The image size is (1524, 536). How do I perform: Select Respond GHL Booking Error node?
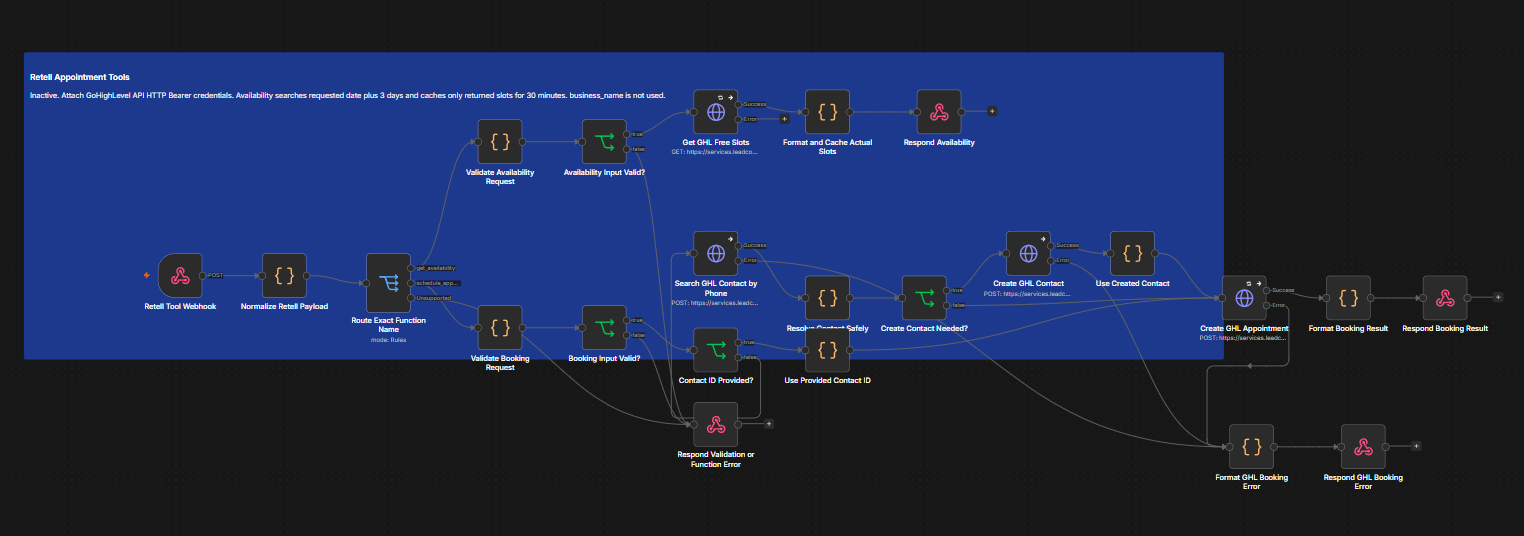(1363, 447)
